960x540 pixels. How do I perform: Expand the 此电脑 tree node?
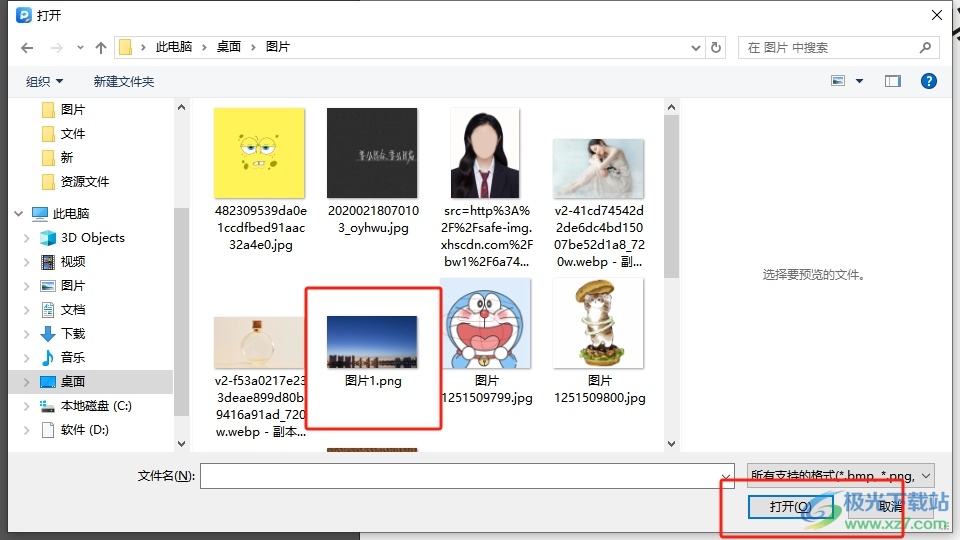18,213
